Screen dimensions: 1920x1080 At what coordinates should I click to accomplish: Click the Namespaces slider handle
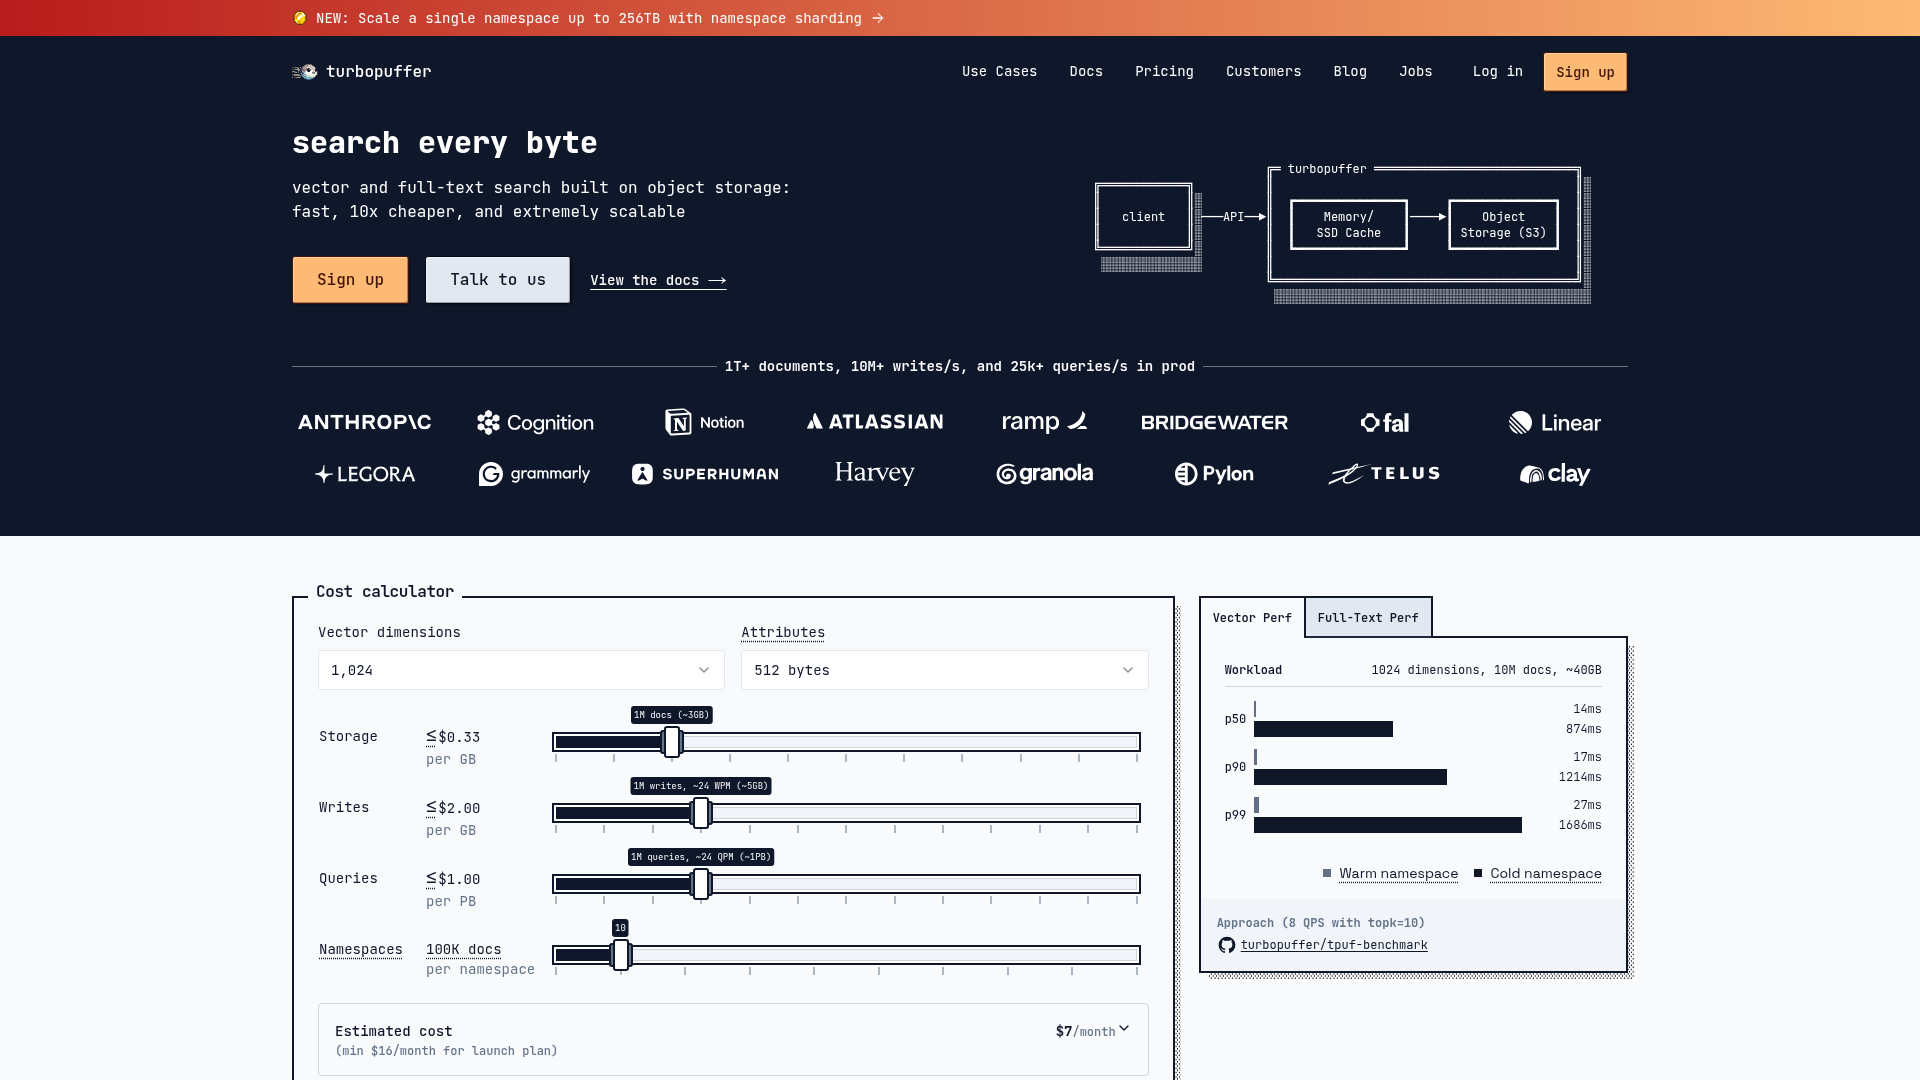click(x=621, y=955)
